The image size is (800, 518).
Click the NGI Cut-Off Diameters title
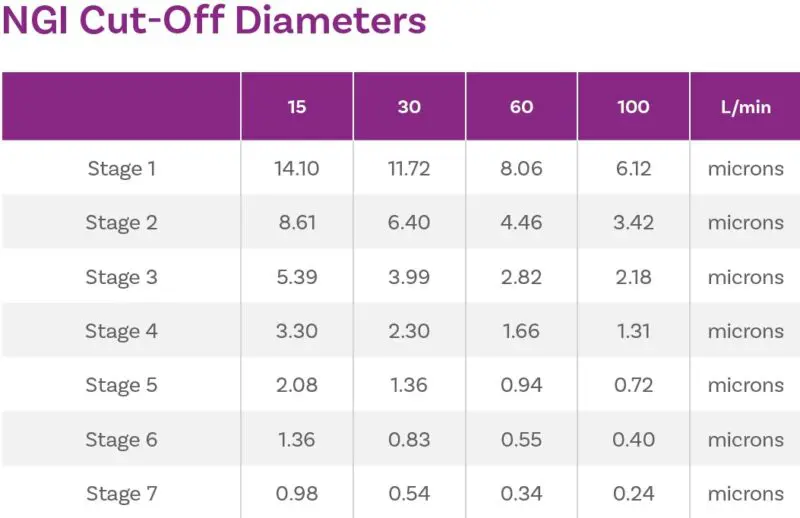click(x=214, y=20)
